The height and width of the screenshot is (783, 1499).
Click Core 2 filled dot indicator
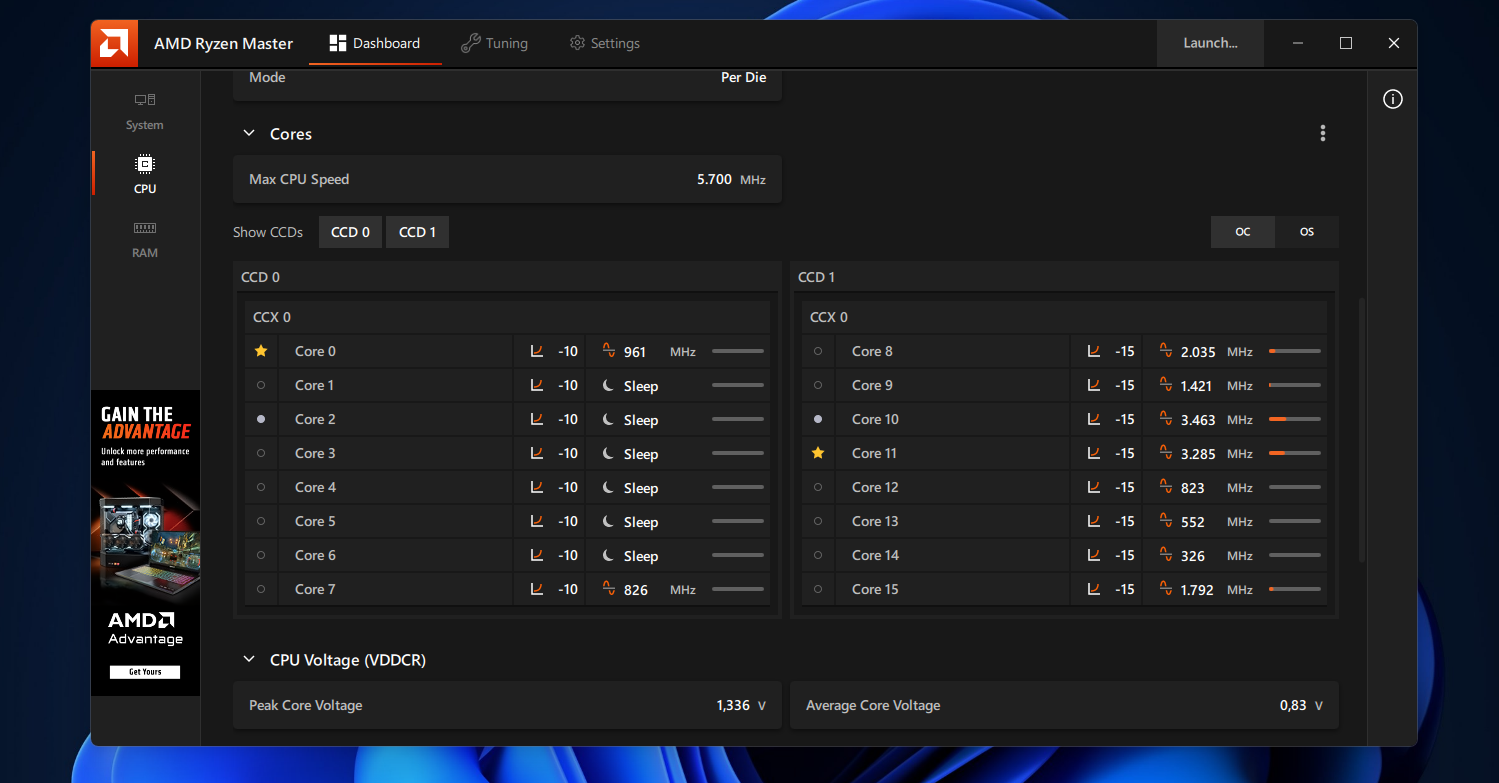click(x=261, y=419)
